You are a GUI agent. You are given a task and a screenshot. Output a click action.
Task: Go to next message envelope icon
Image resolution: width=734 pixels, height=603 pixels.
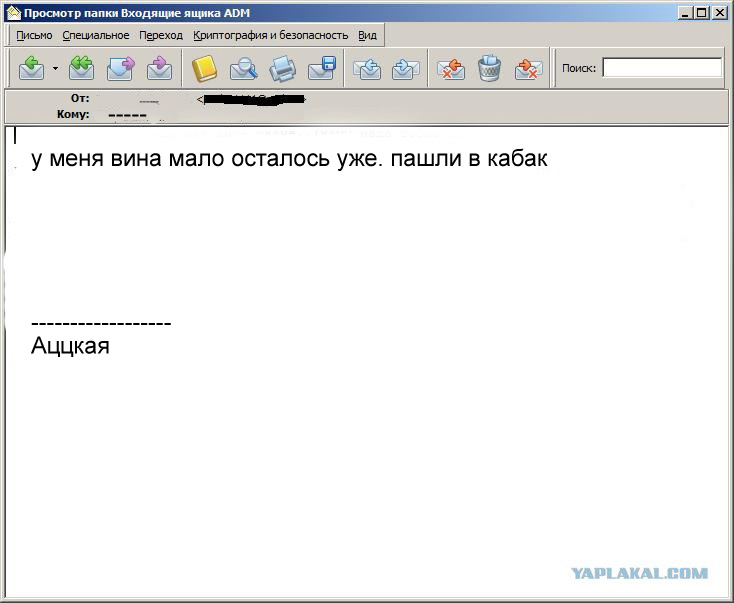pos(405,69)
